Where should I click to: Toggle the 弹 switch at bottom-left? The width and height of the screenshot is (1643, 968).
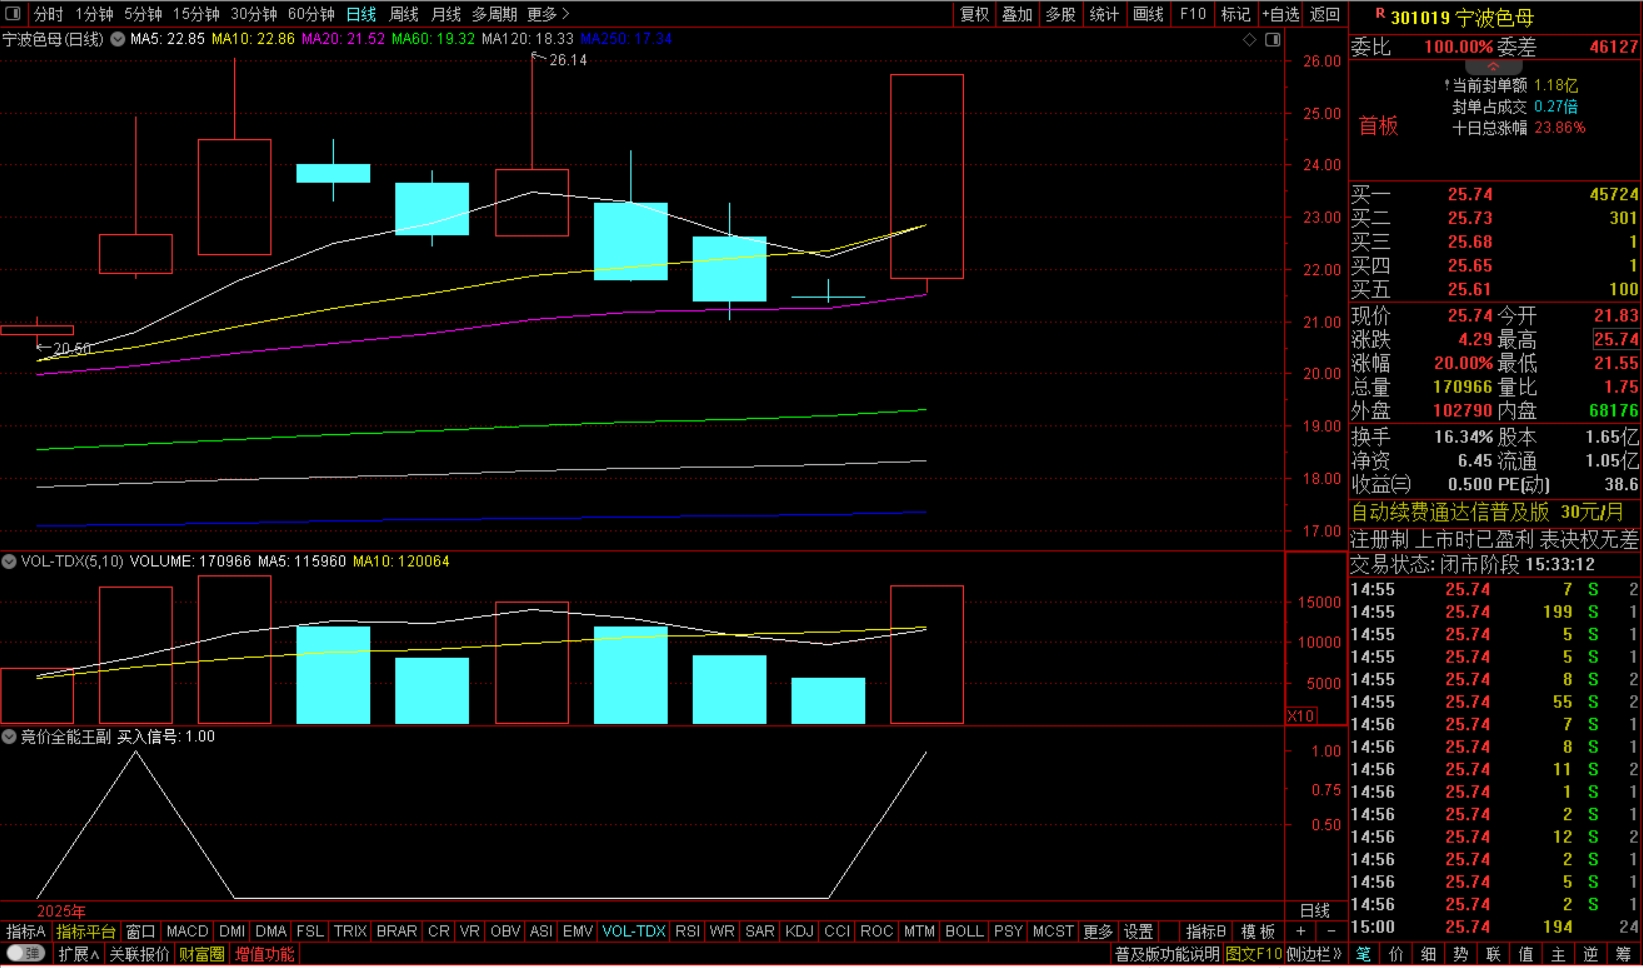coord(24,954)
